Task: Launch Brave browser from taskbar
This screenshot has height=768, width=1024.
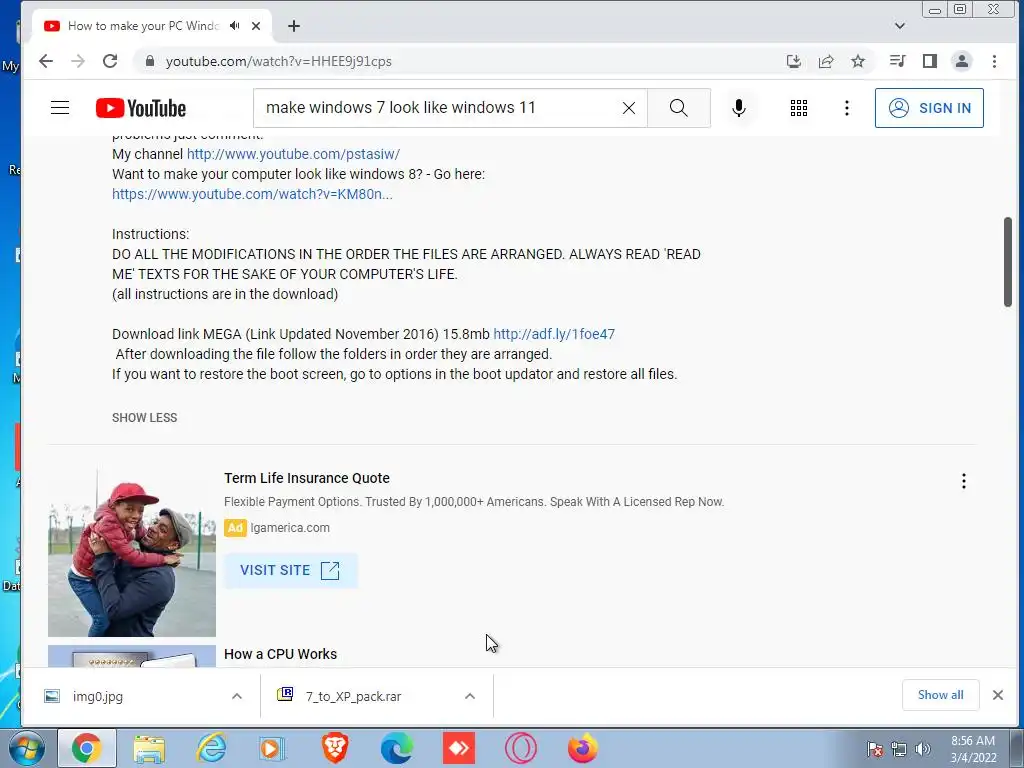Action: (x=335, y=748)
